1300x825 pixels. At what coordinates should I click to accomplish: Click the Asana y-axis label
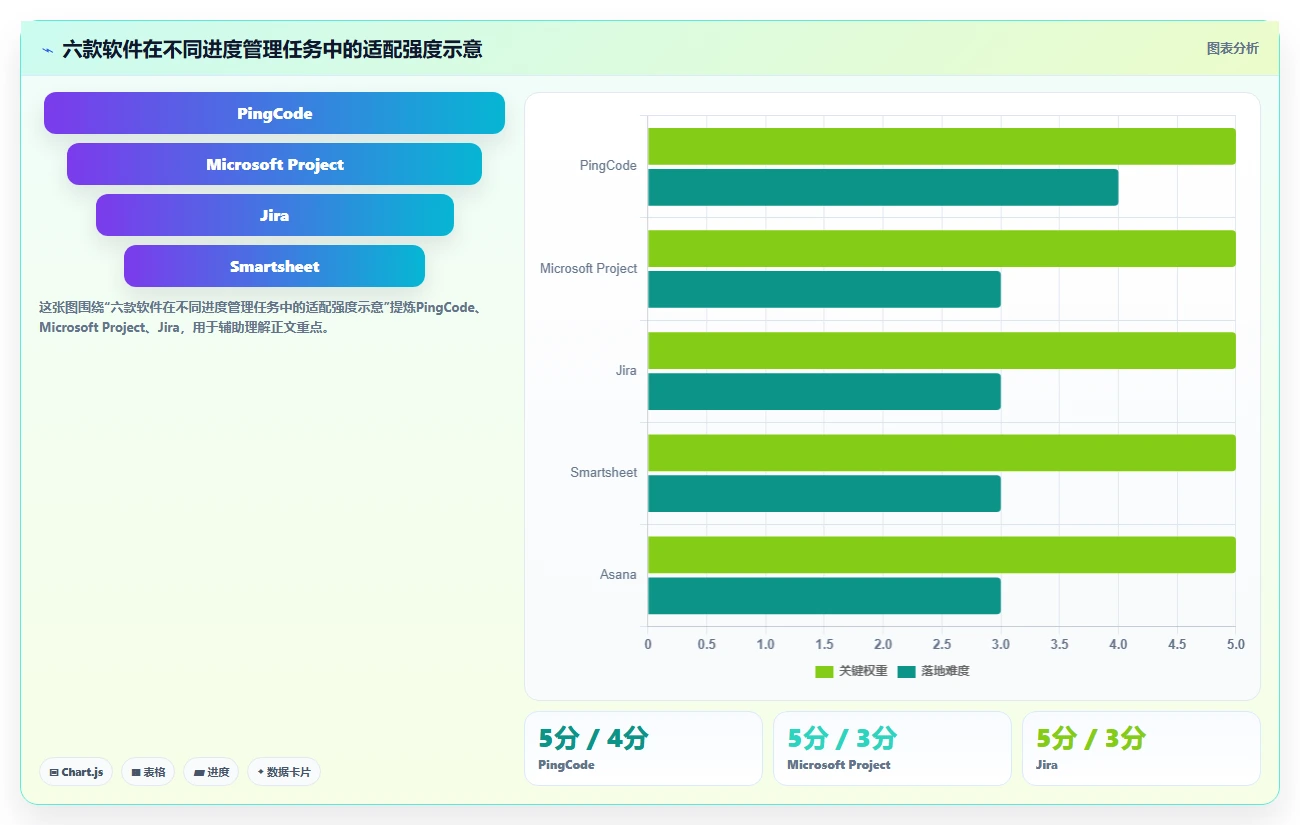click(x=618, y=575)
